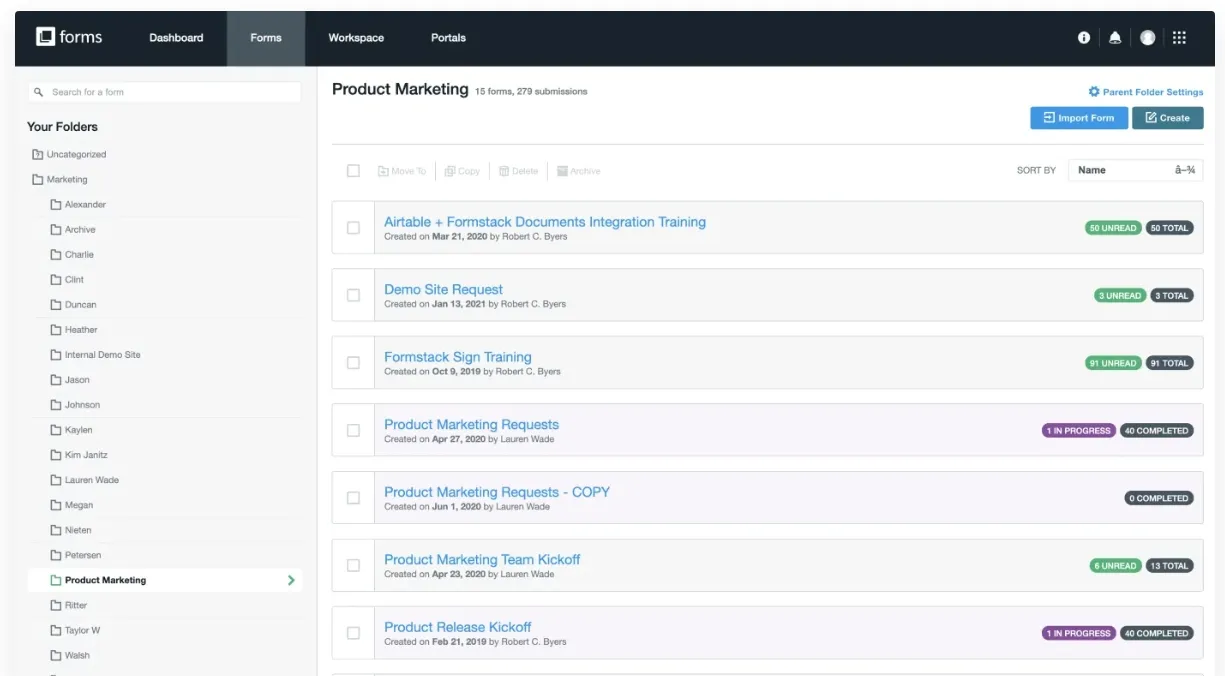Image resolution: width=1225 pixels, height=676 pixels.
Task: Click the Create button
Action: (1168, 118)
